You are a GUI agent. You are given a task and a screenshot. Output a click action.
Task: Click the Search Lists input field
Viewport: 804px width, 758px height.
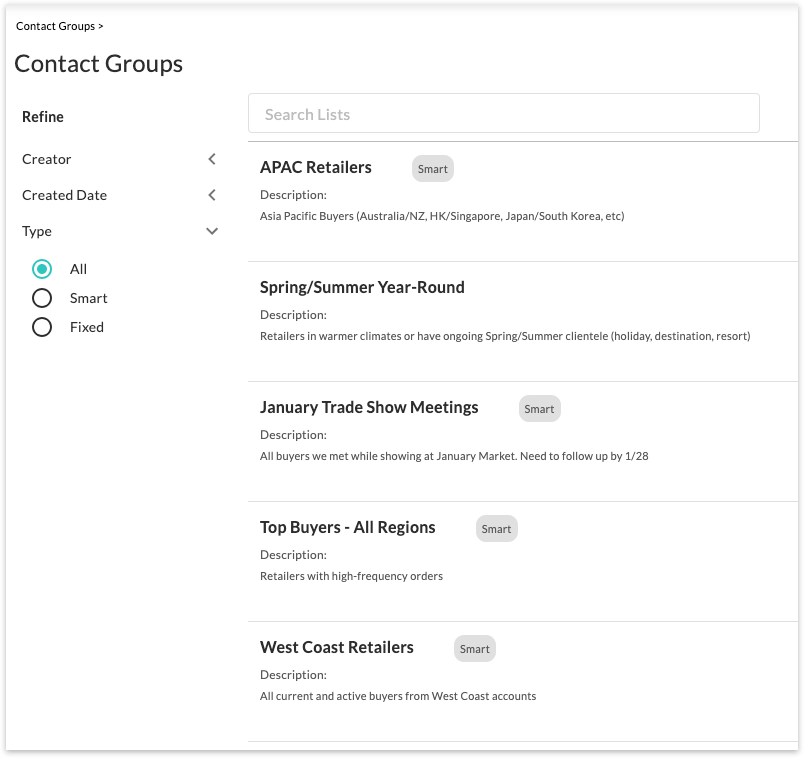click(x=504, y=113)
